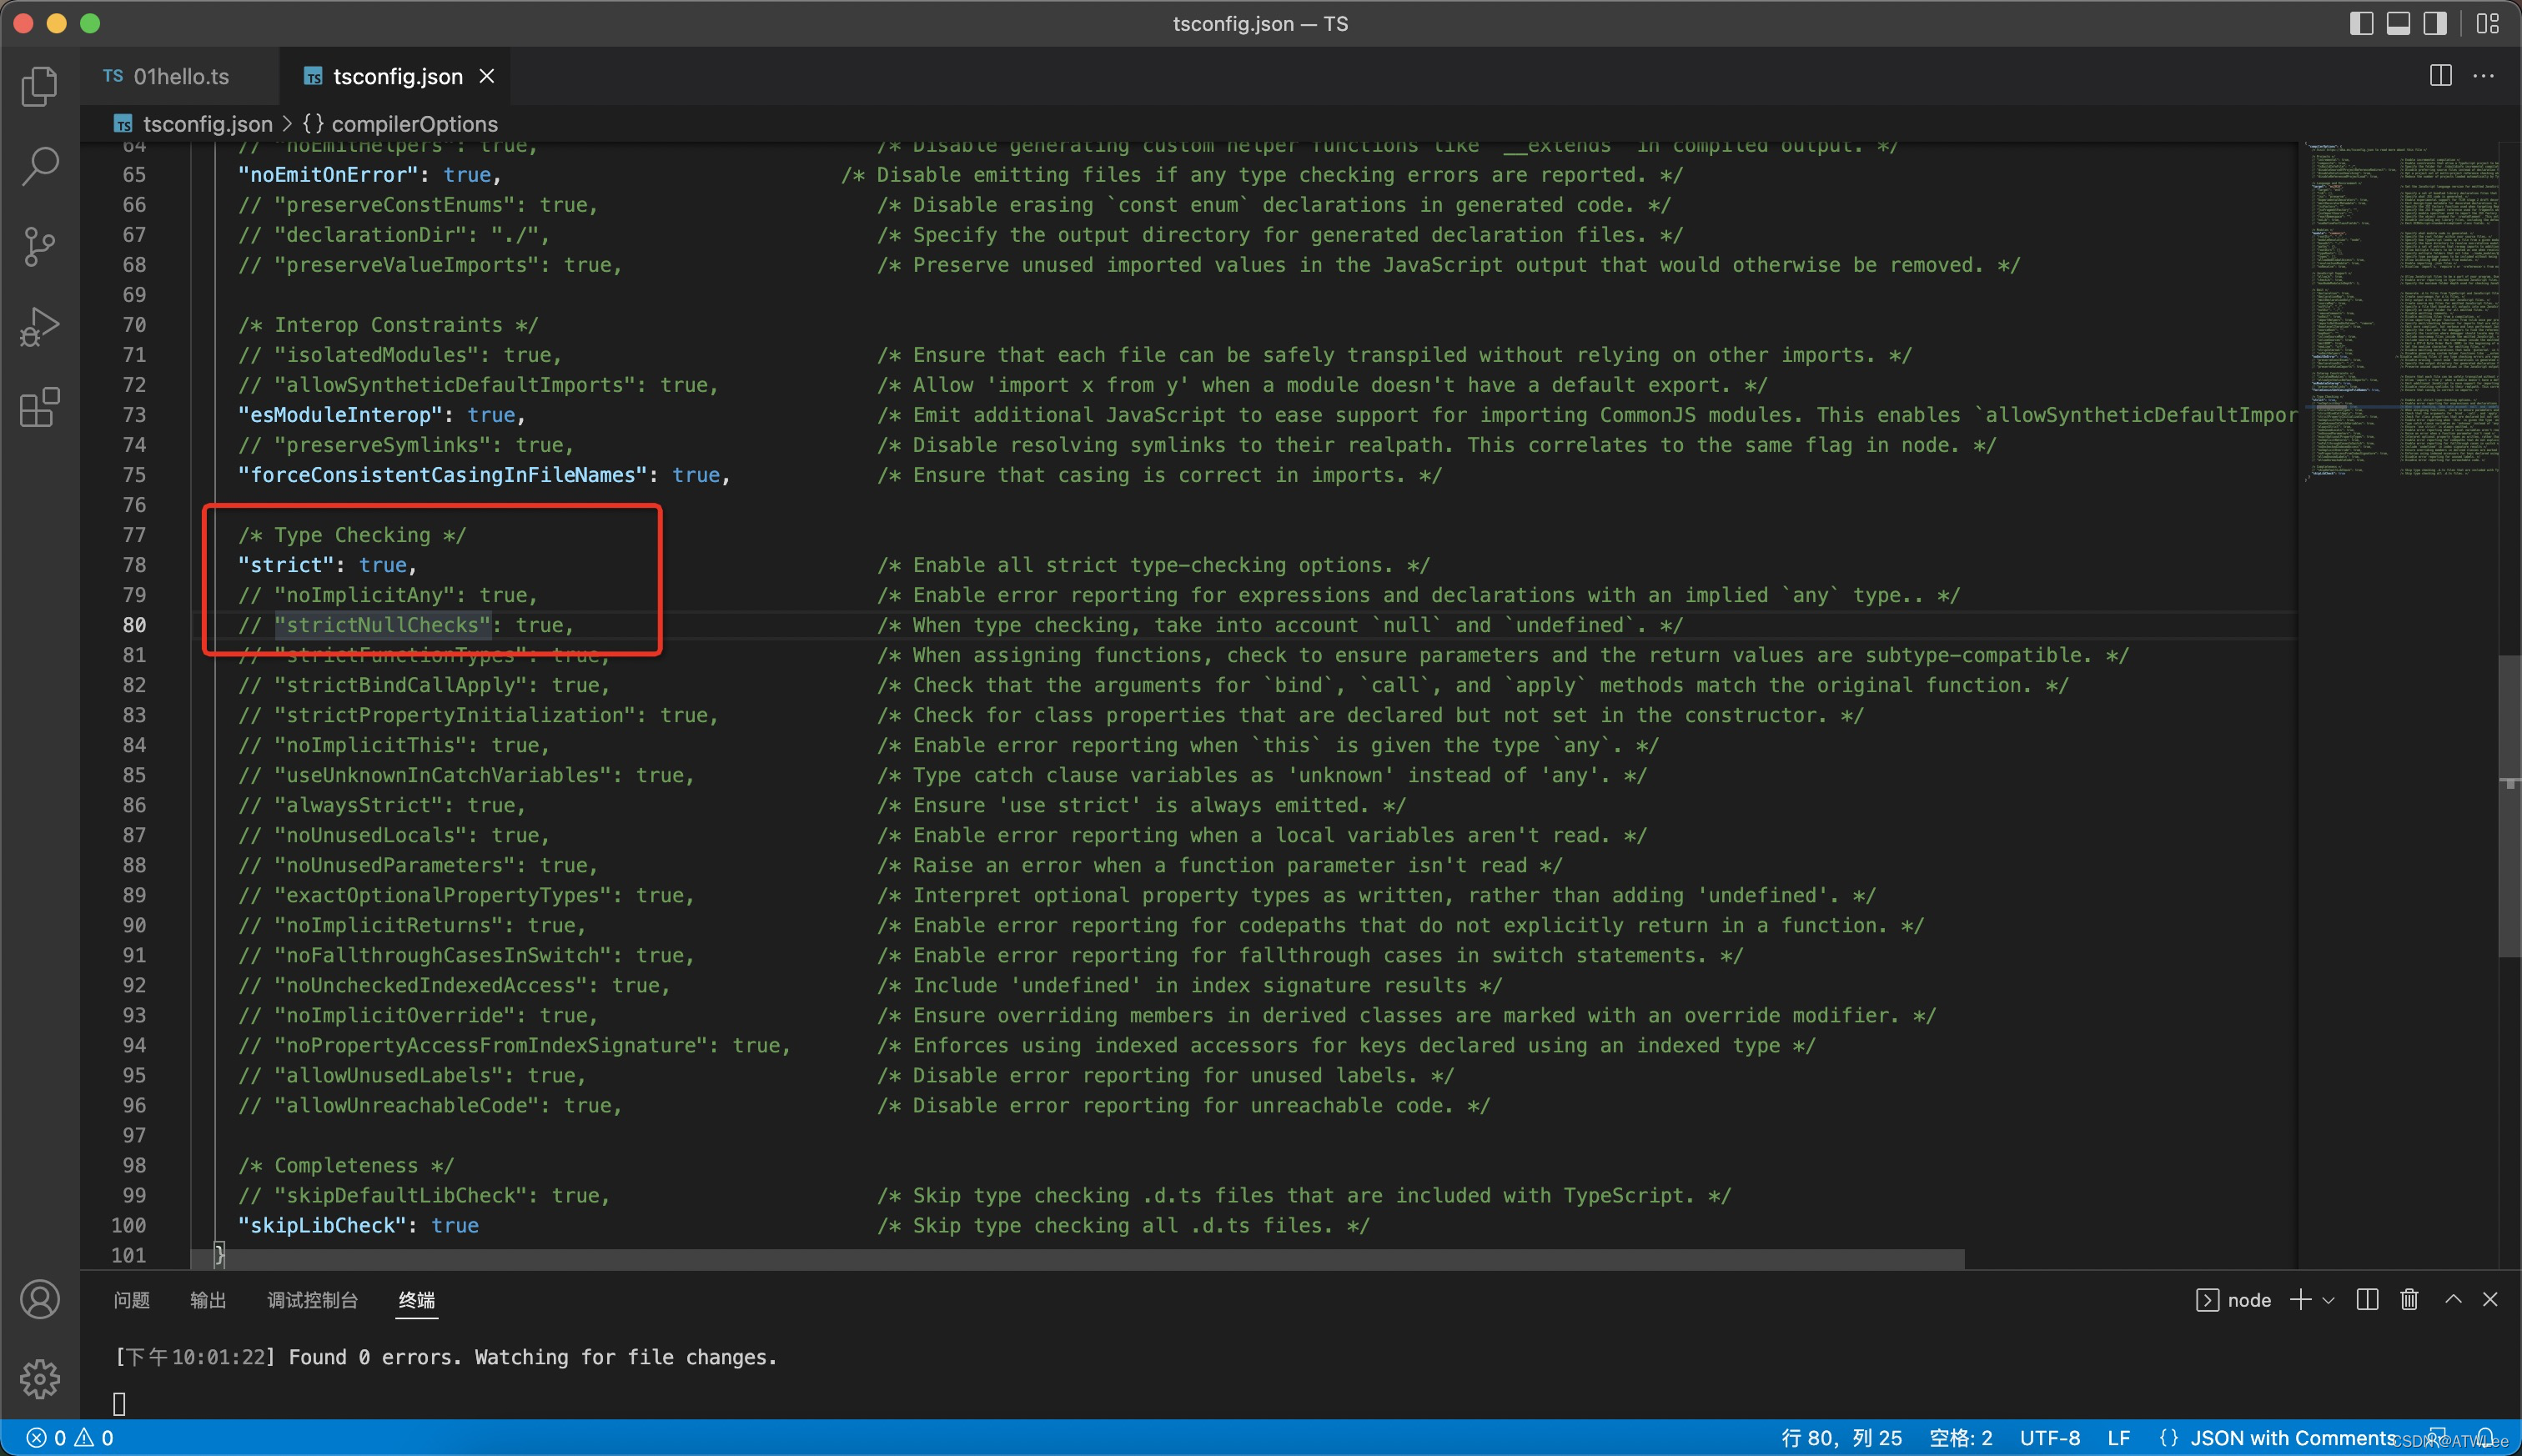
Task: Select the 终端 panel tab
Action: coord(416,1299)
